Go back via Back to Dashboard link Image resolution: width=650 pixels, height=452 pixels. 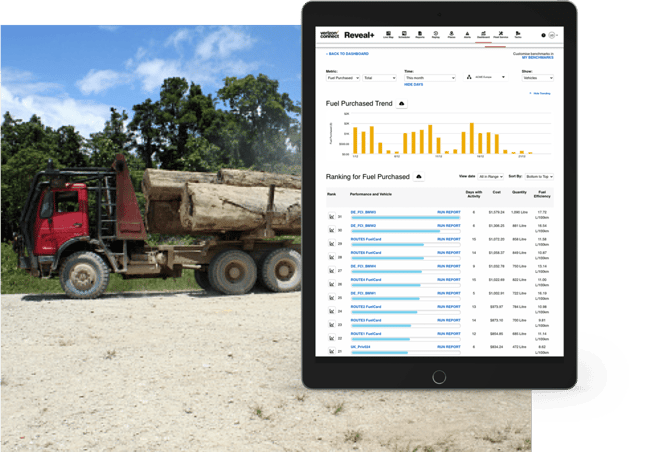[347, 54]
